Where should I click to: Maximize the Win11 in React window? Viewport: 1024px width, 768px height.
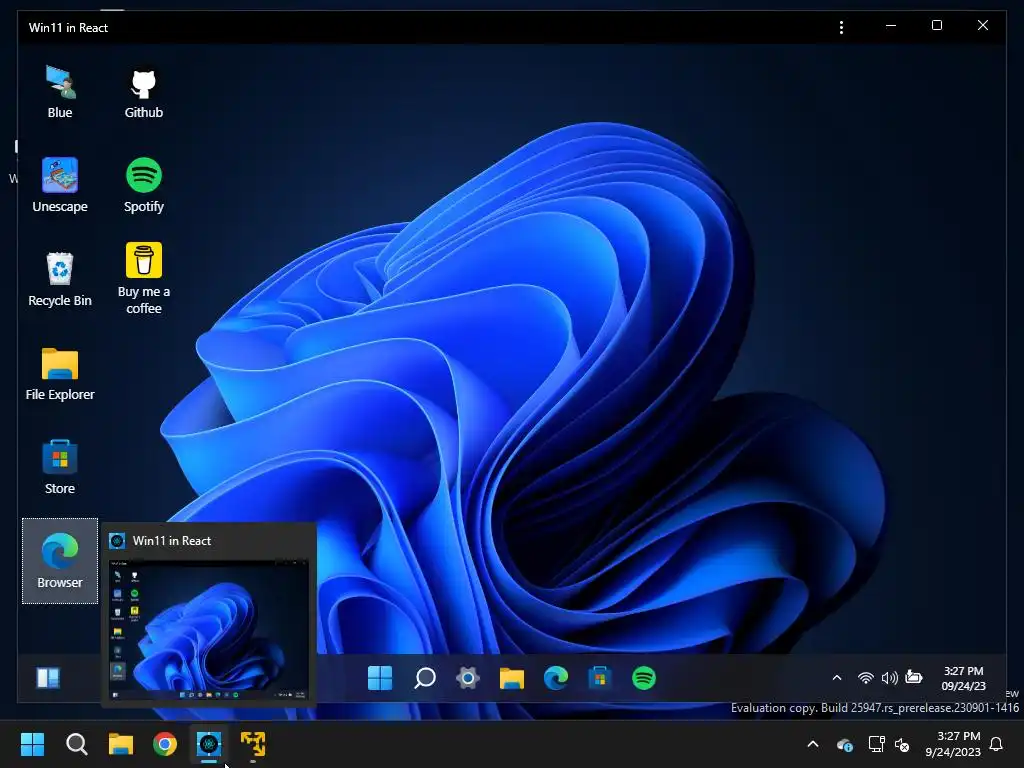[936, 25]
